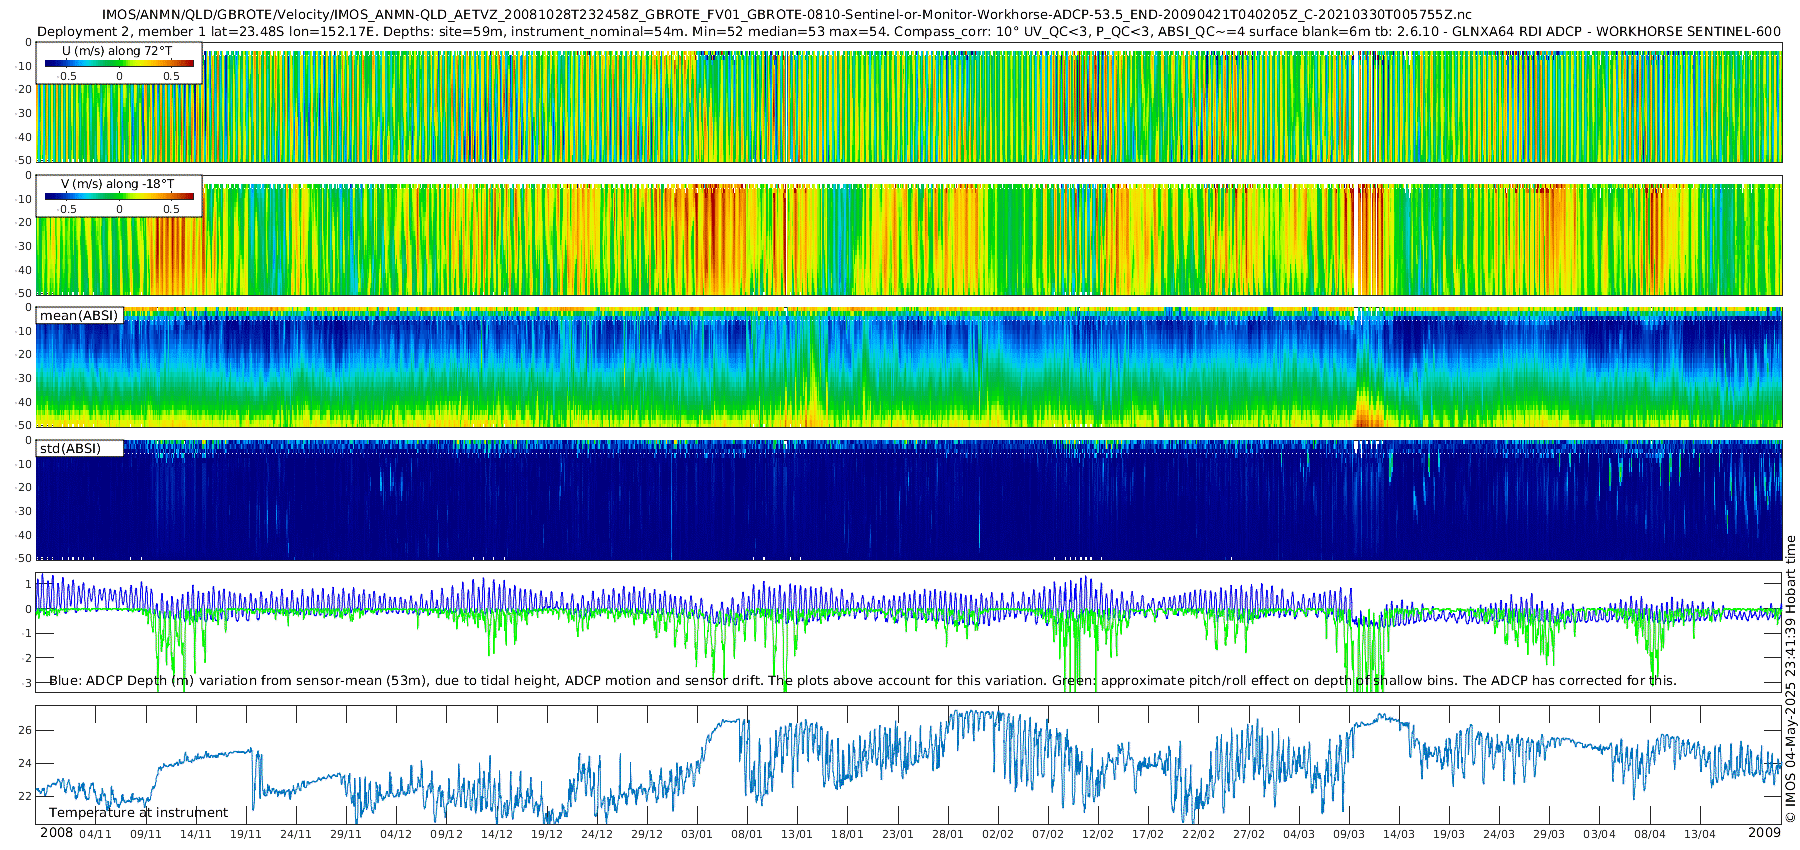Click the 2008 year label on axis
Screen dimensions: 1800x850
click(56, 833)
